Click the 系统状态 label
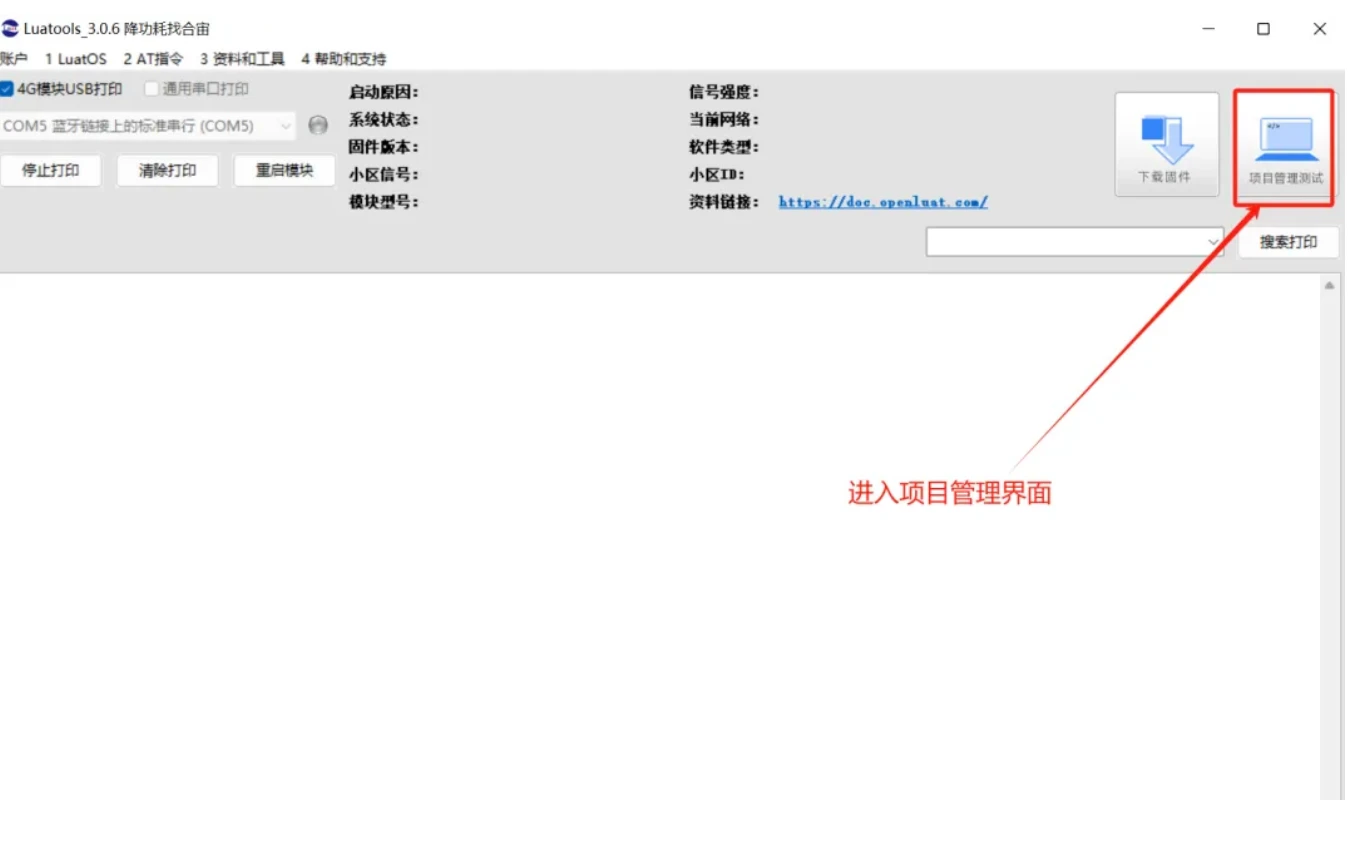The image size is (1360, 868). pos(383,120)
